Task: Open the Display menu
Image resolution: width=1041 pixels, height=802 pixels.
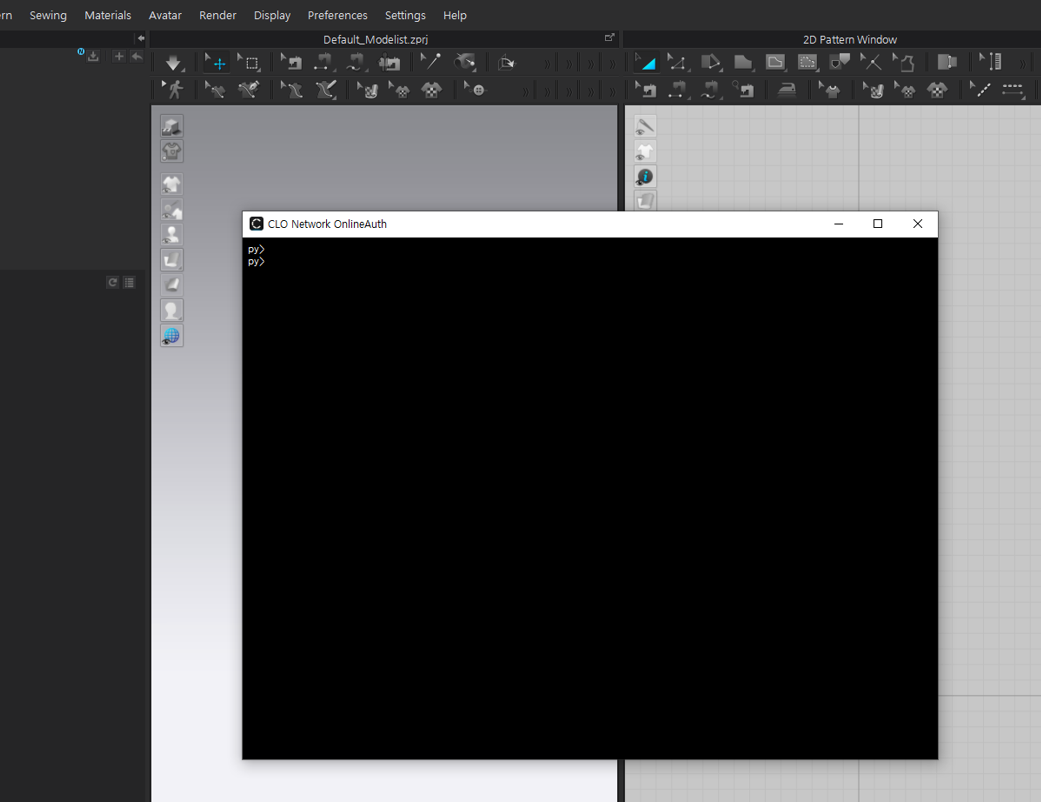Action: [272, 15]
